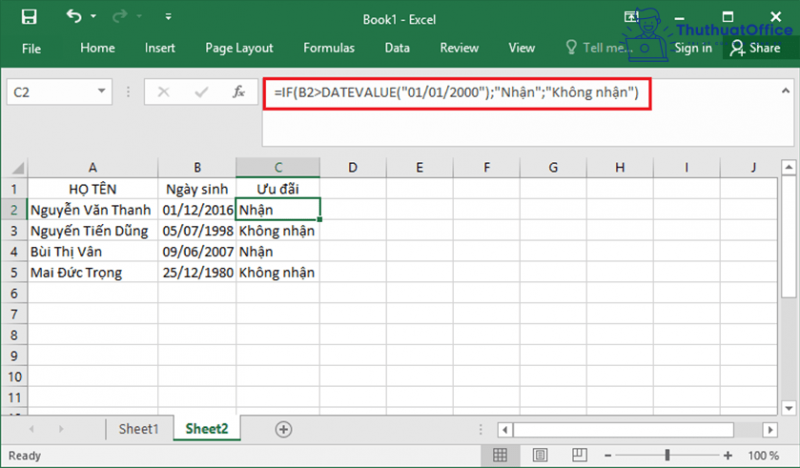The height and width of the screenshot is (468, 800).
Task: Click the Name Box showing C2
Action: [51, 92]
